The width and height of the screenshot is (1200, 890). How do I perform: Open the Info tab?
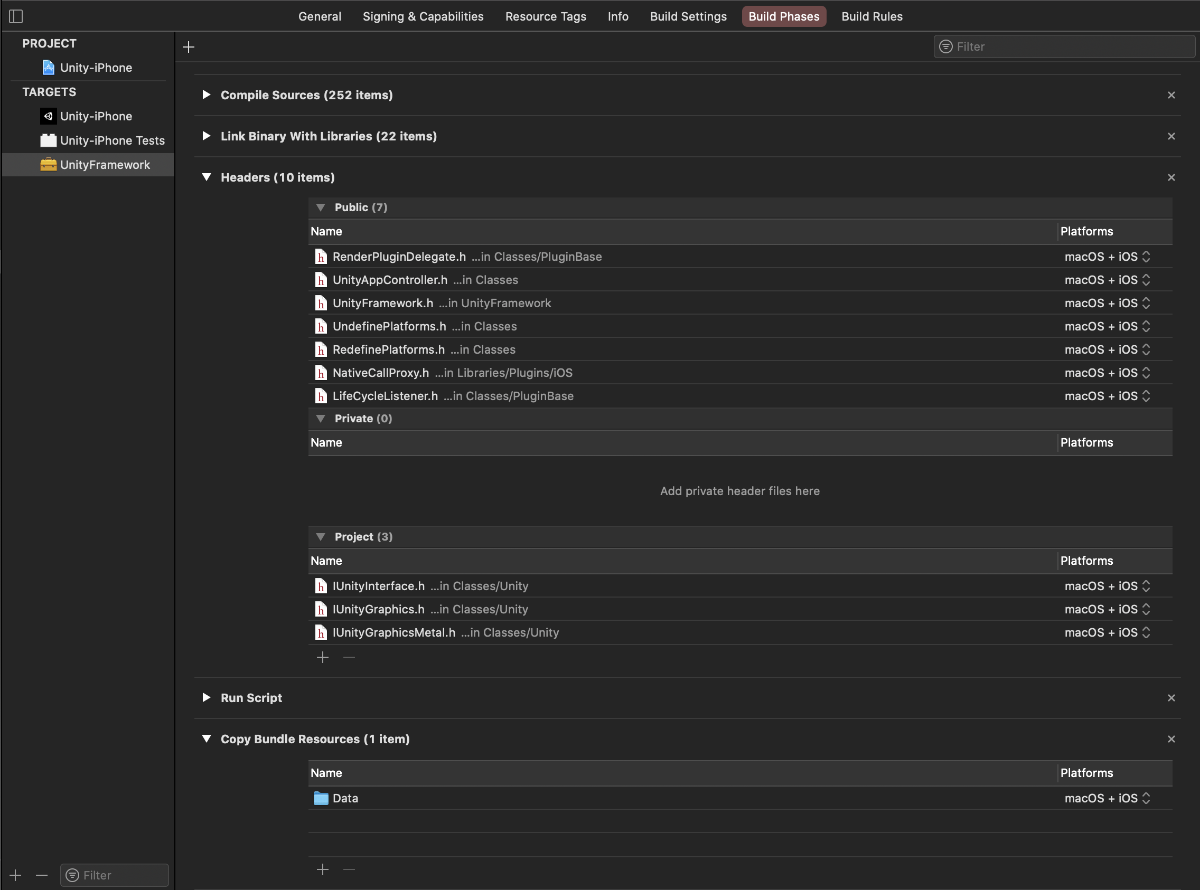[x=618, y=16]
